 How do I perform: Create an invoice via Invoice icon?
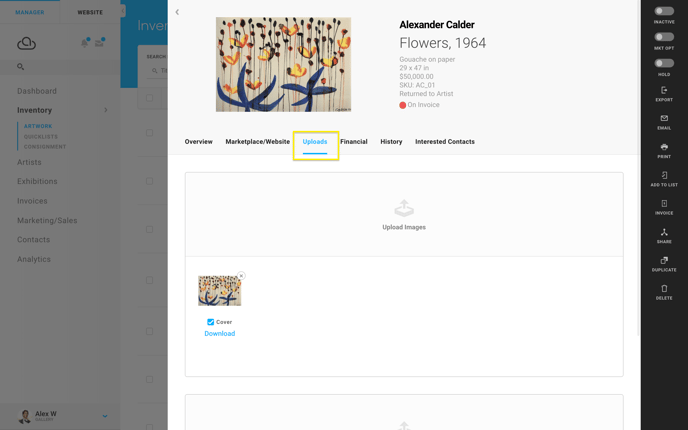[x=664, y=204]
